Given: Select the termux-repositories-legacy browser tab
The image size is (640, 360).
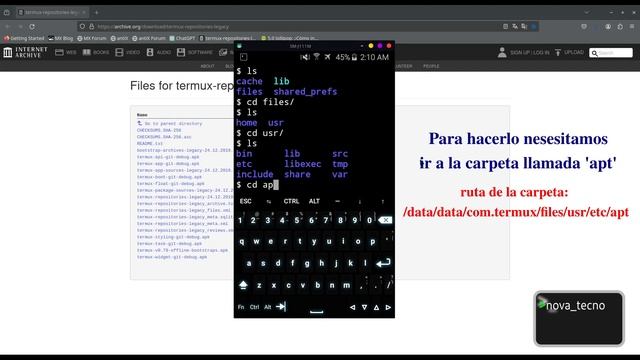Looking at the screenshot, I should point(52,13).
